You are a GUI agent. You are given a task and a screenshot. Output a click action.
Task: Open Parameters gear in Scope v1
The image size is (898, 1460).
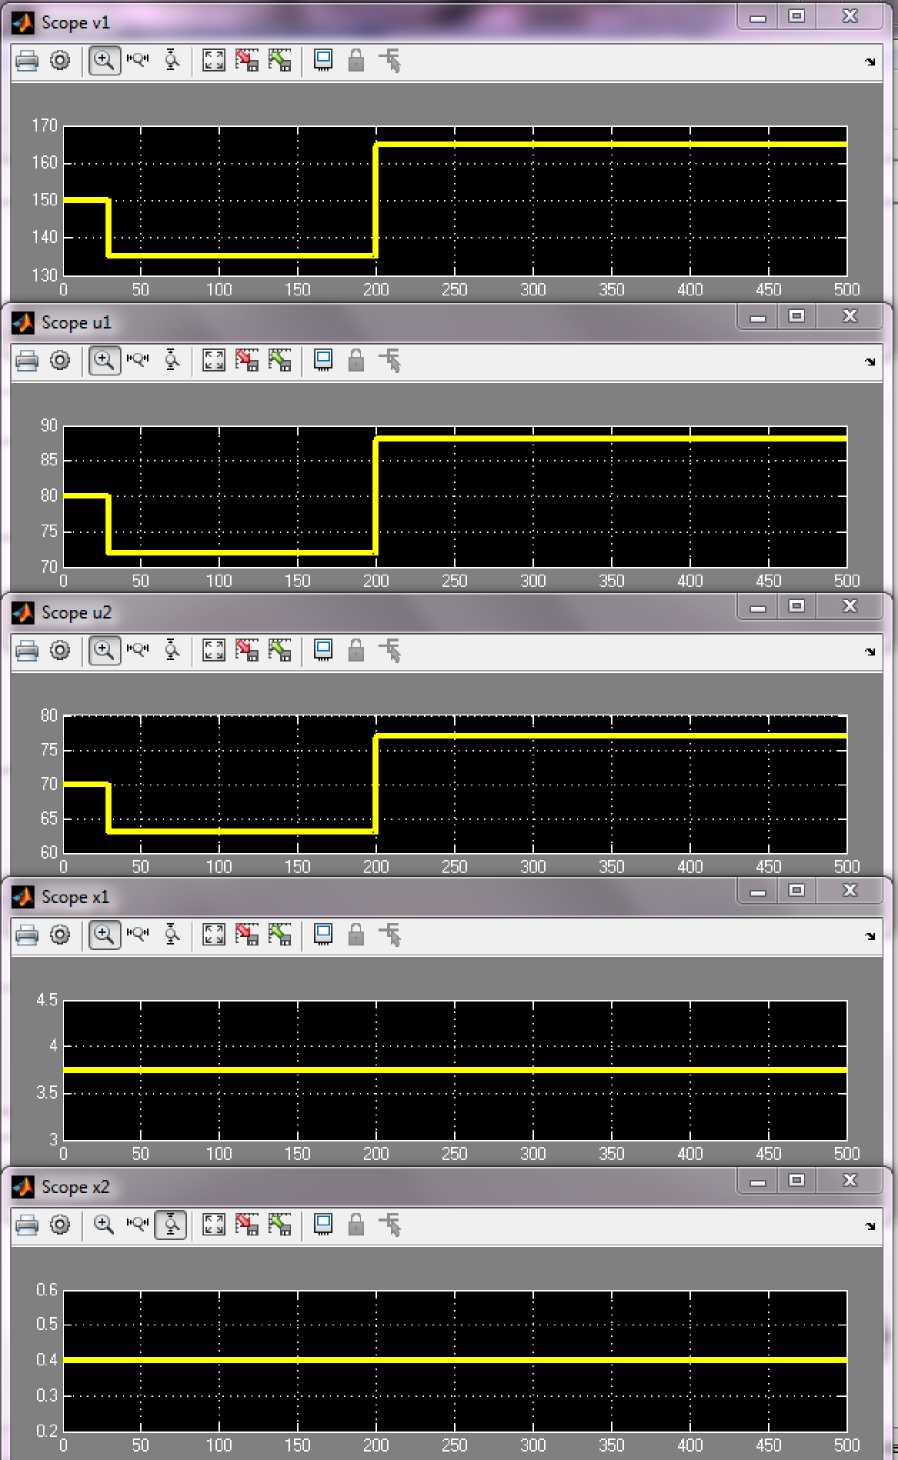click(x=60, y=61)
